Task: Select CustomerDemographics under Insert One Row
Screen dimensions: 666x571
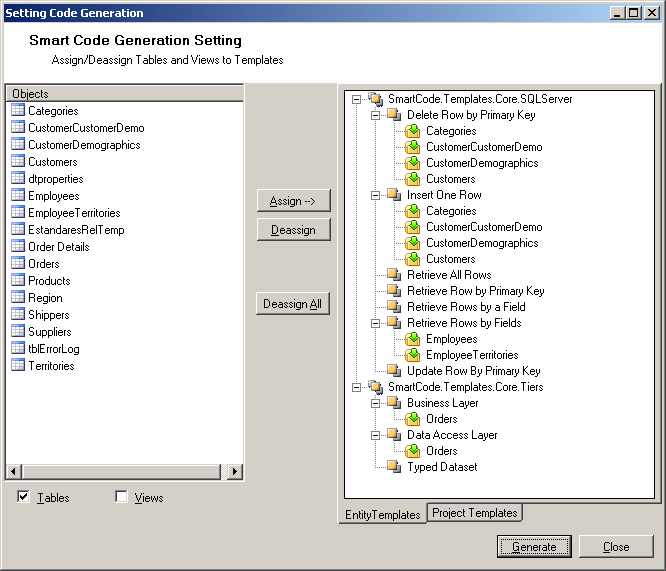Action: coord(482,243)
